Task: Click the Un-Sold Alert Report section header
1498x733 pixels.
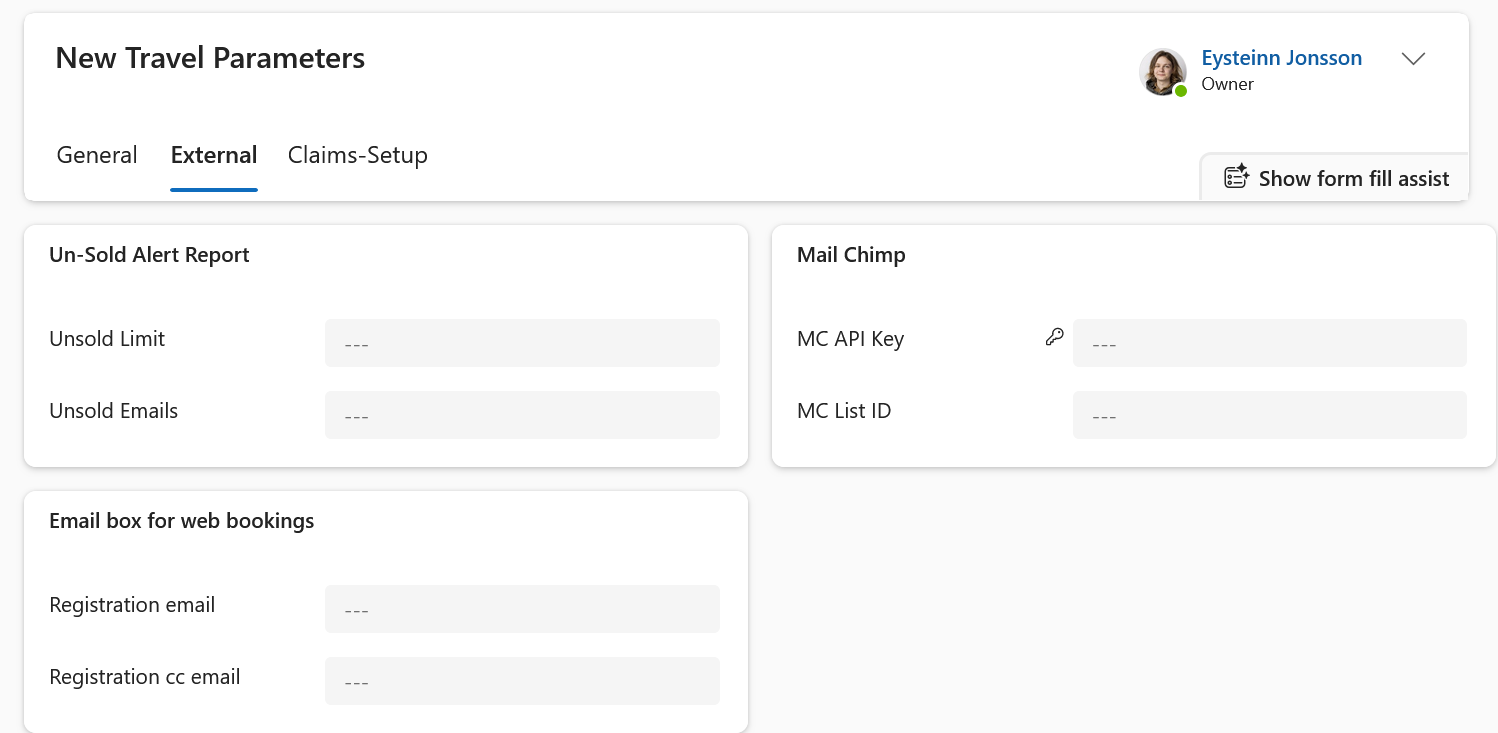Action: [x=149, y=255]
